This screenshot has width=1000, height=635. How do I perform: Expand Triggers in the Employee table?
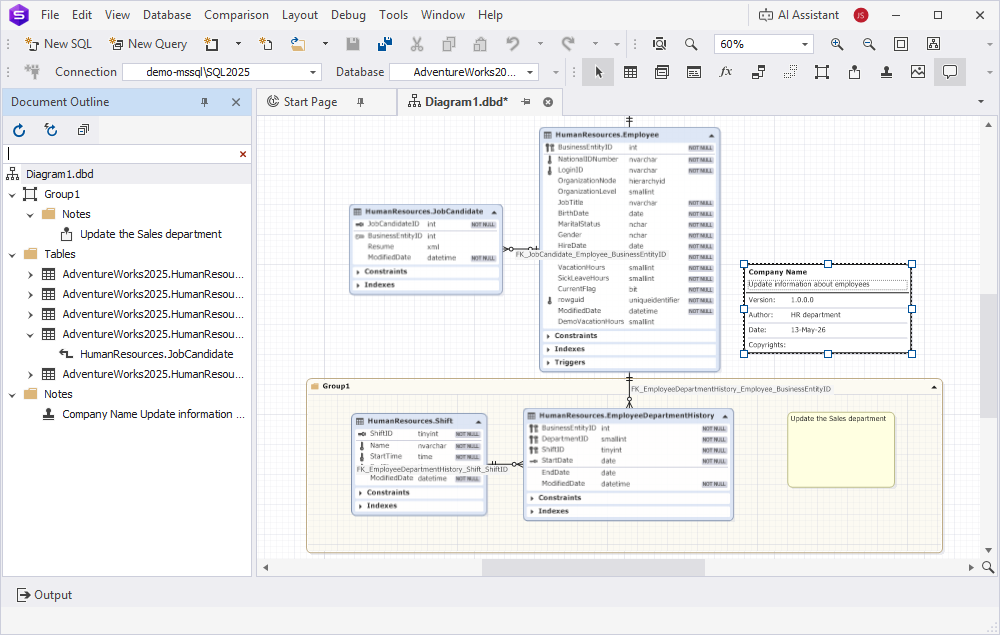(548, 362)
